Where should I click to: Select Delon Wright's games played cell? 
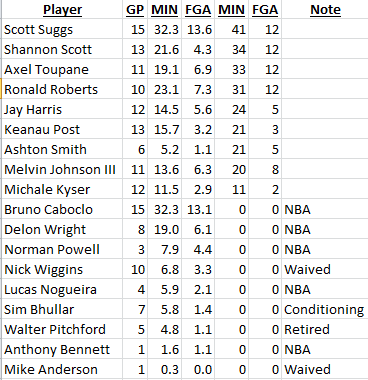point(135,229)
